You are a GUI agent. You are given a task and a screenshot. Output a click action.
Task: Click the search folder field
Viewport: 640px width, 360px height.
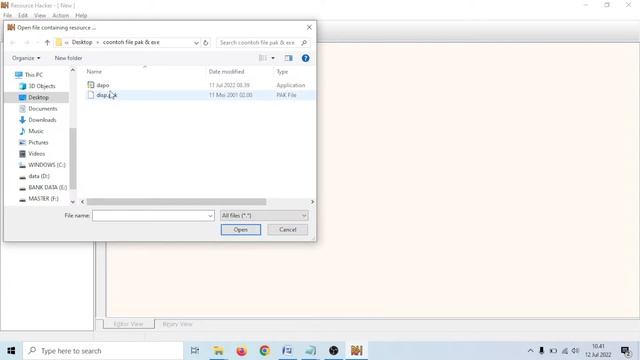(x=257, y=42)
